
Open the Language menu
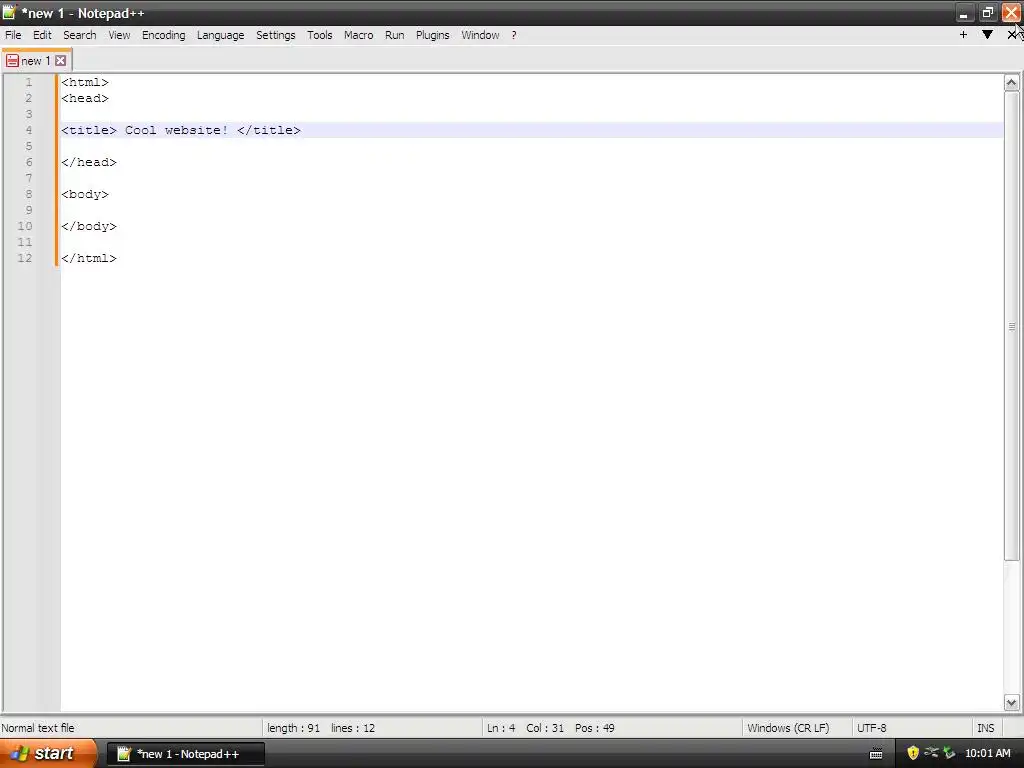pos(221,35)
